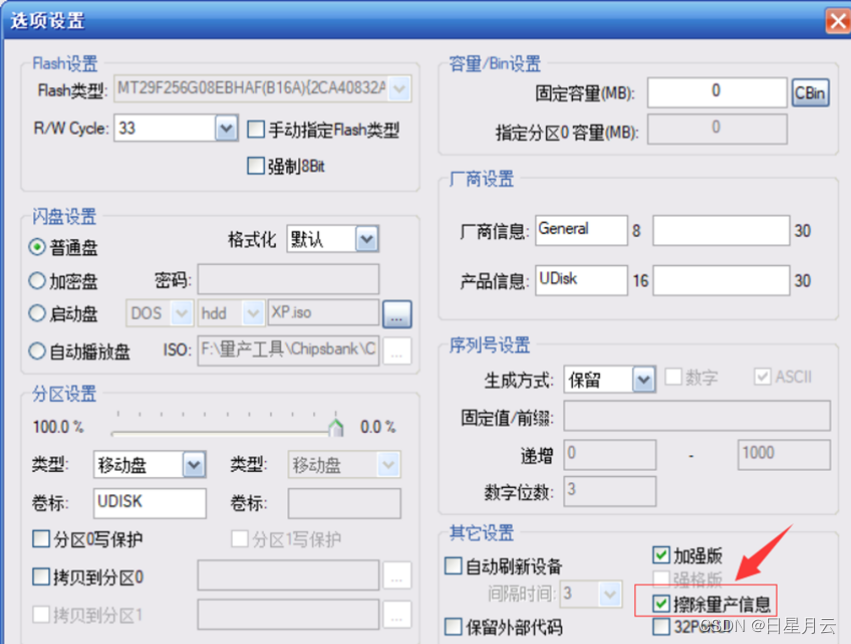Click the second partition 卷标 field

click(x=345, y=503)
